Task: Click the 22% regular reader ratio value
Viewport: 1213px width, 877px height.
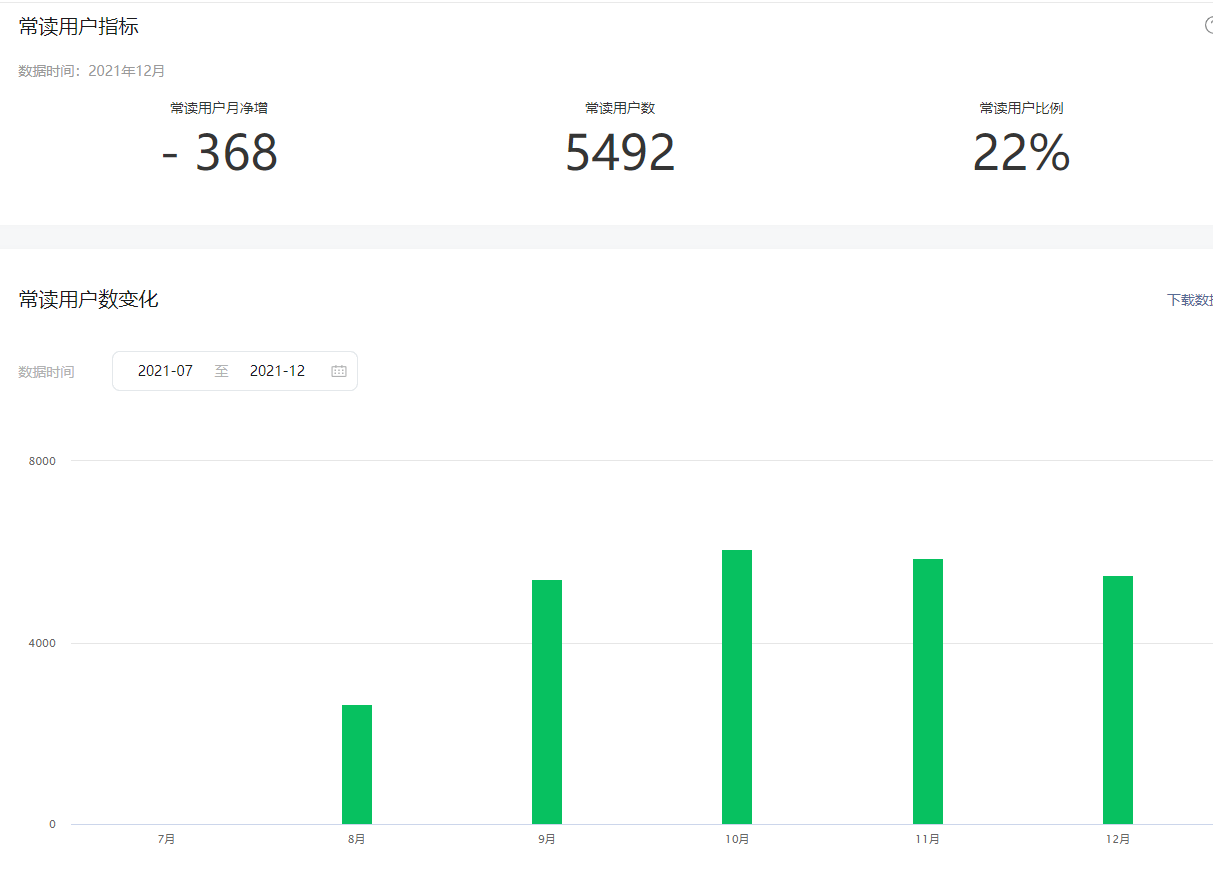Action: [x=1021, y=153]
